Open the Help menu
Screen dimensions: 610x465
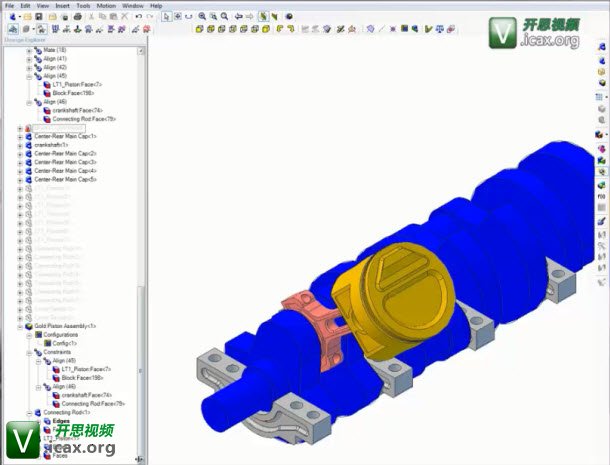point(156,6)
